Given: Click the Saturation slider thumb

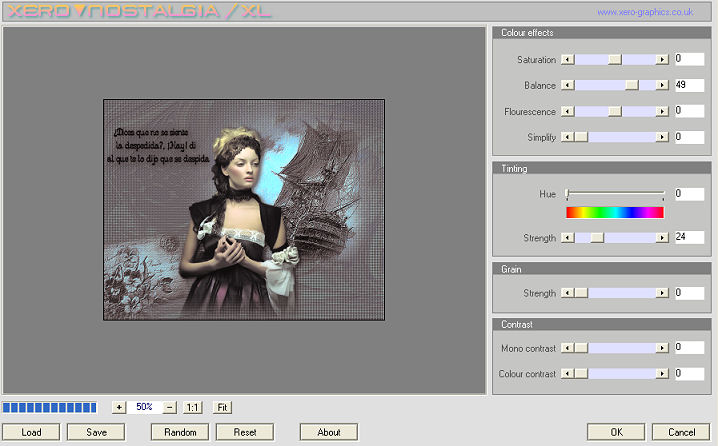Looking at the screenshot, I should [x=615, y=60].
